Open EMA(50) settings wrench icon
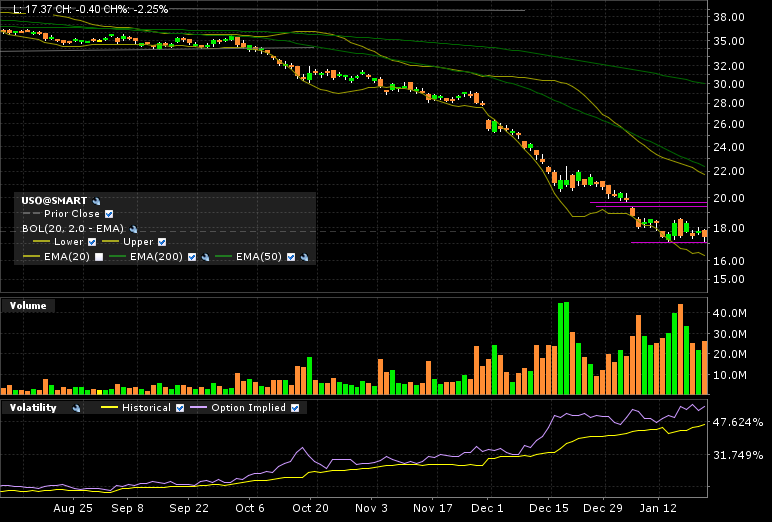Screen dimensions: 772x522 point(303,257)
